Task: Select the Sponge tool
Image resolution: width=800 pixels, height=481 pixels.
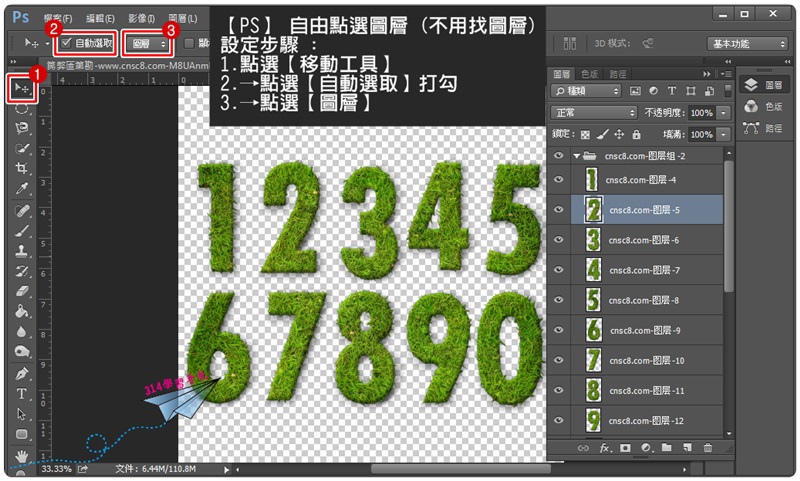Action: click(21, 352)
